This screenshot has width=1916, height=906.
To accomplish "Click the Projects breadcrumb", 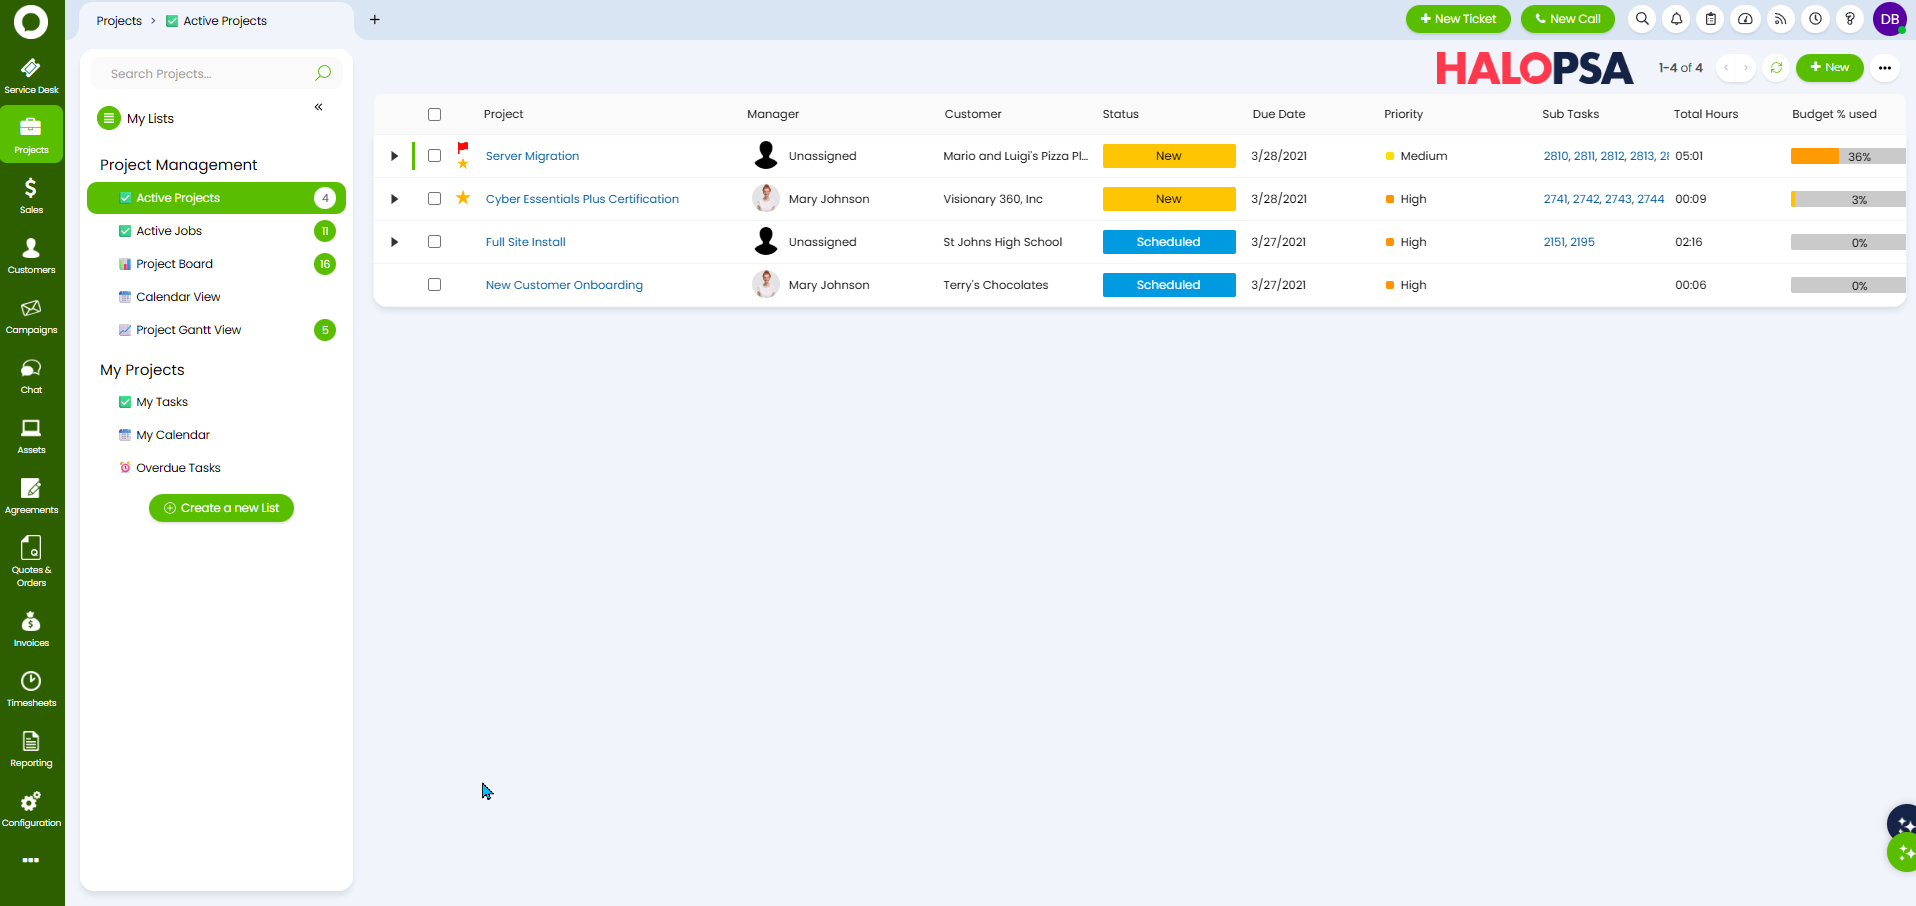I will click(x=119, y=21).
